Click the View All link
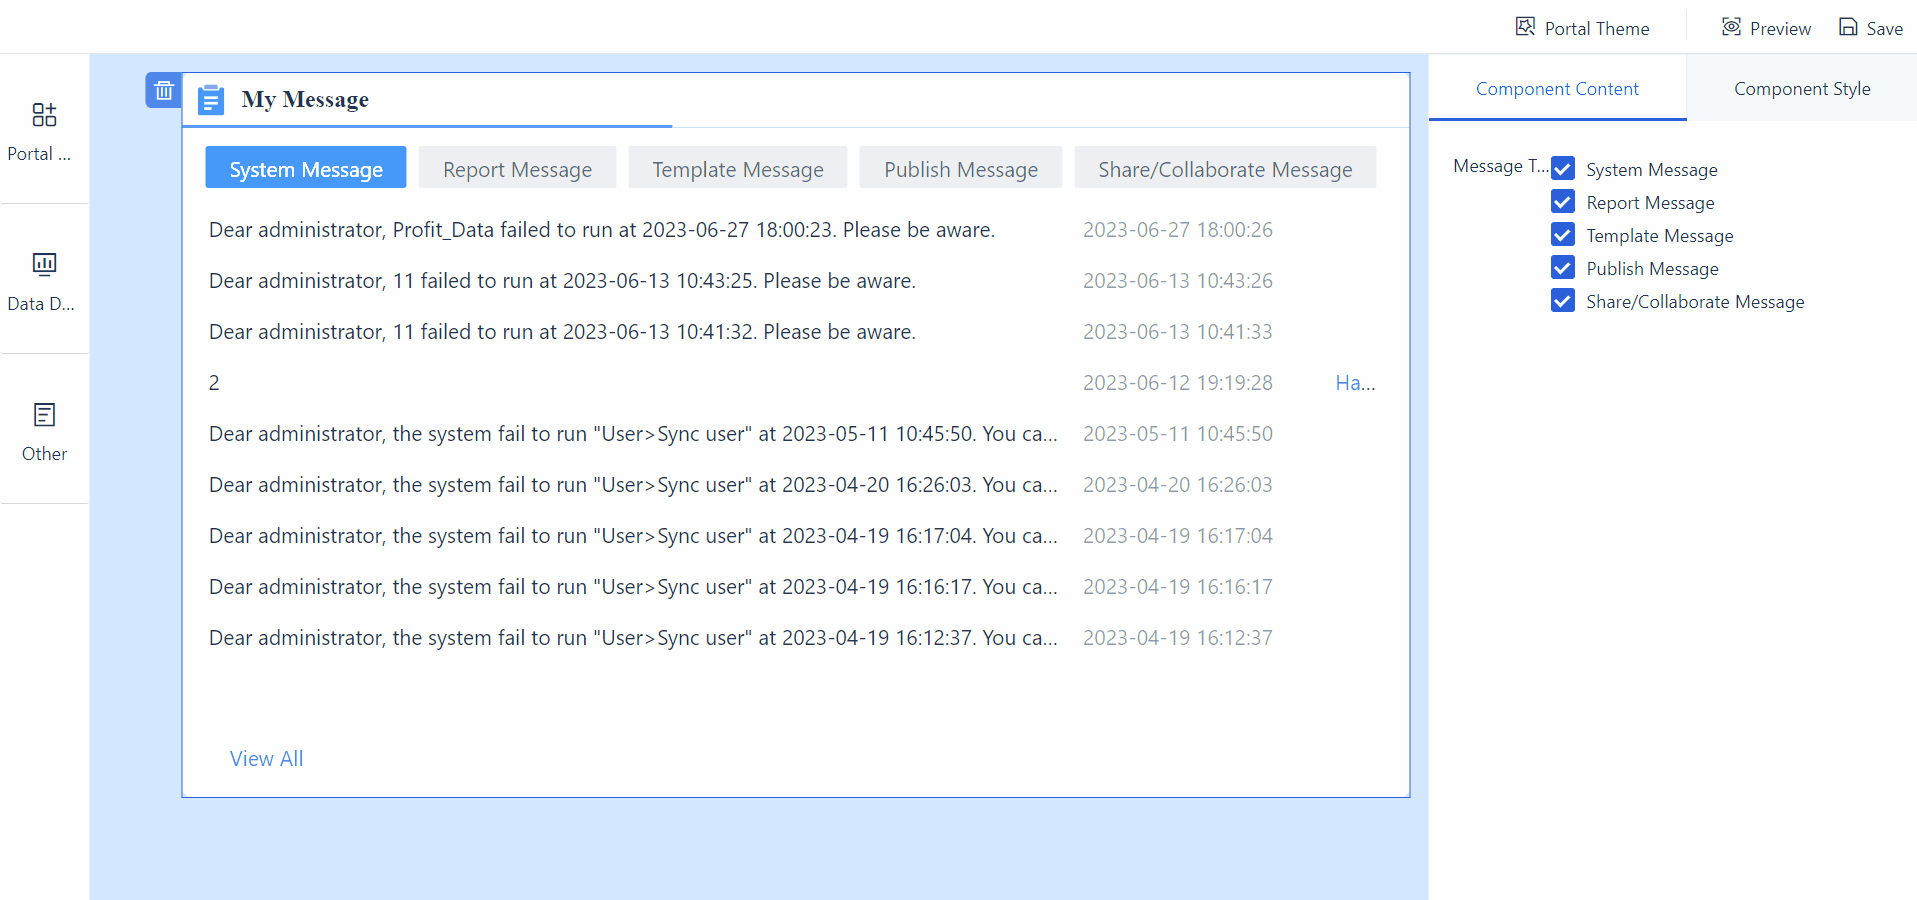This screenshot has height=900, width=1917. tap(266, 759)
